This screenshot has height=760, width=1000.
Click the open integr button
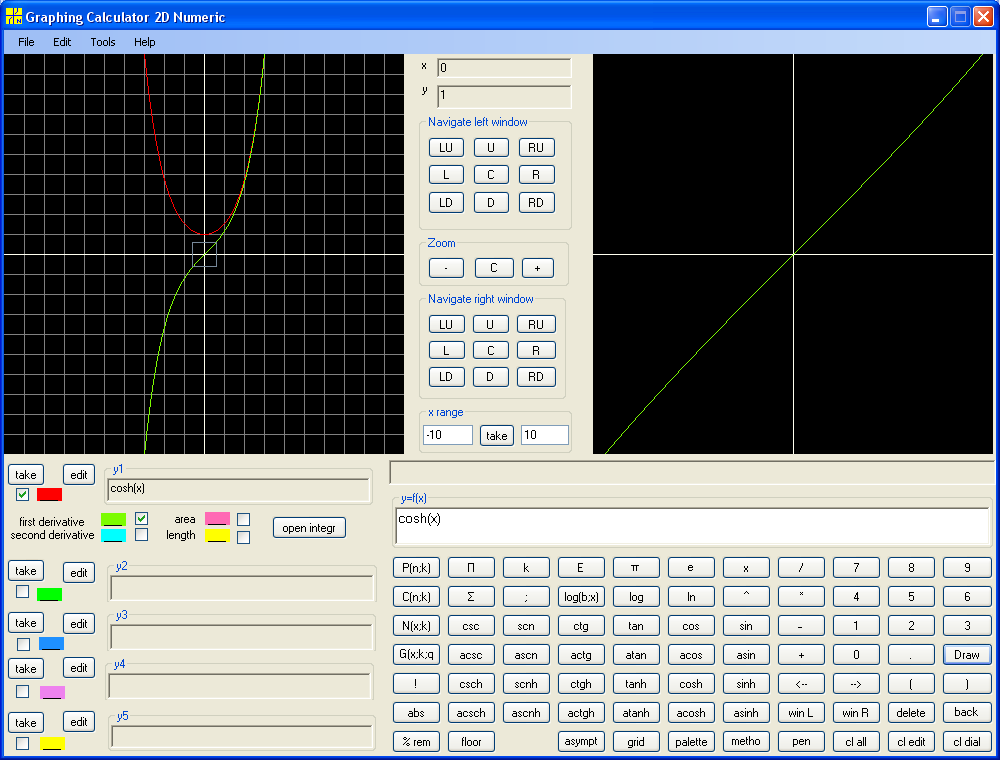[309, 528]
